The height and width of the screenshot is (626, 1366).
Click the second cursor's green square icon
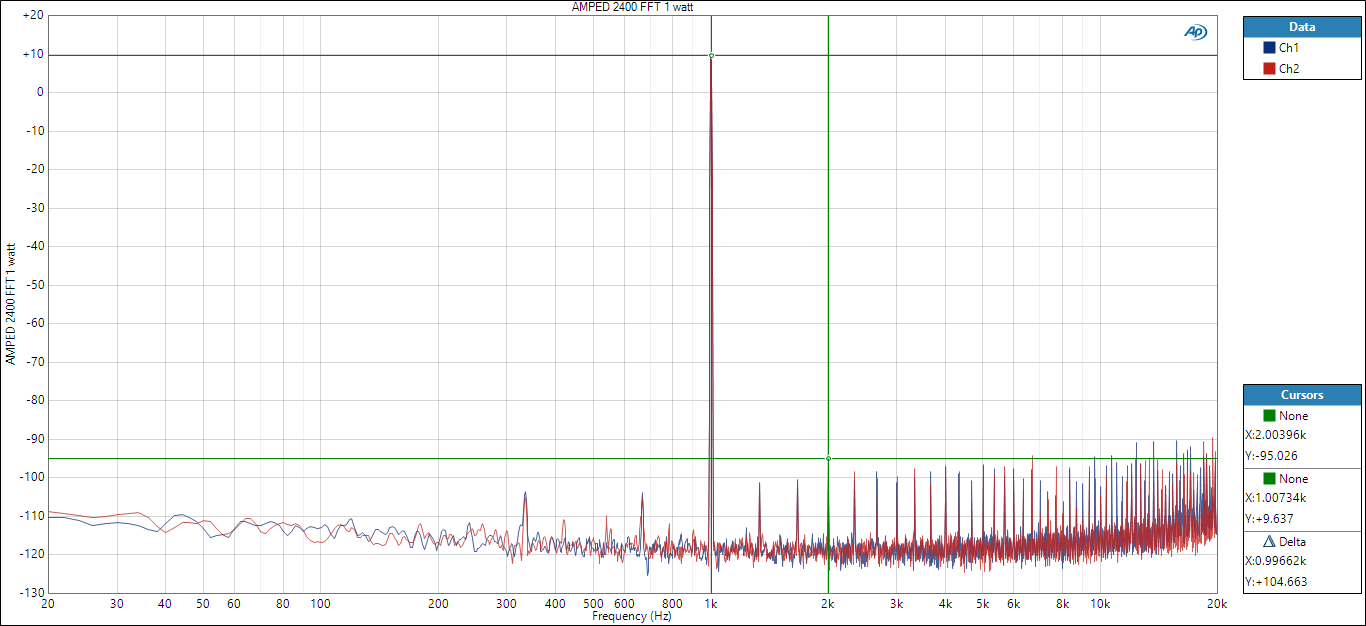pos(1269,479)
